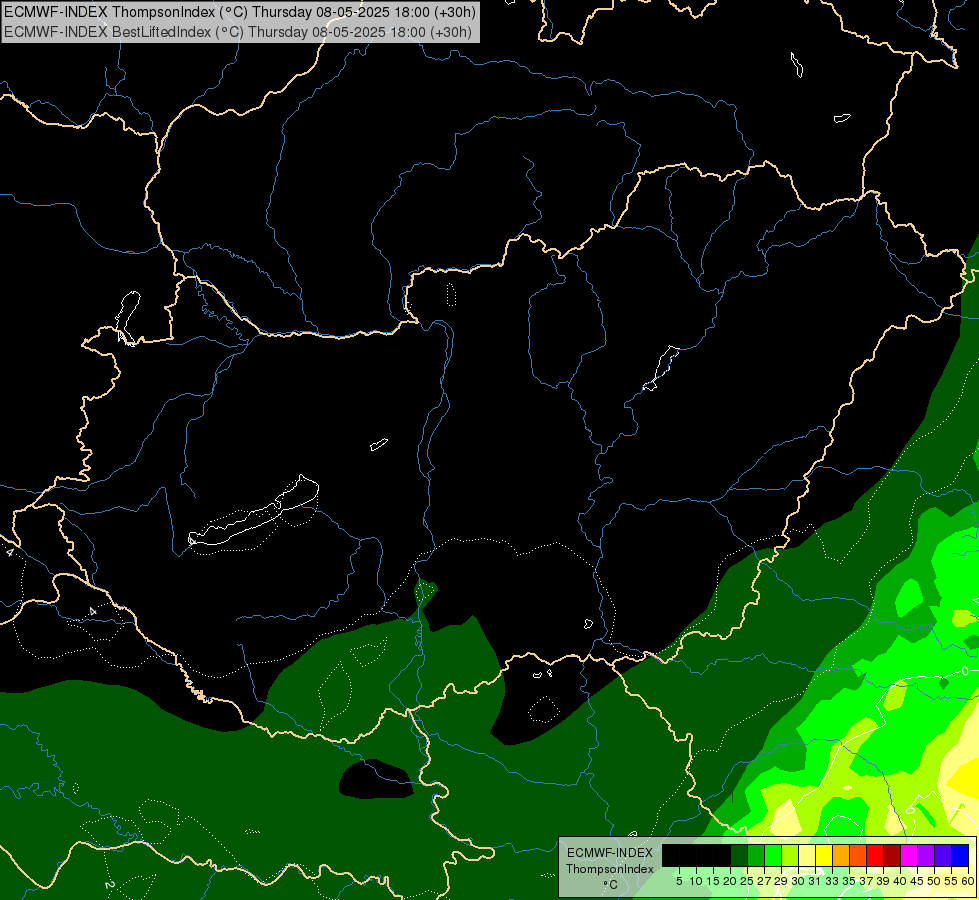Click the legend tick value 30
979x900 pixels.
(x=799, y=881)
